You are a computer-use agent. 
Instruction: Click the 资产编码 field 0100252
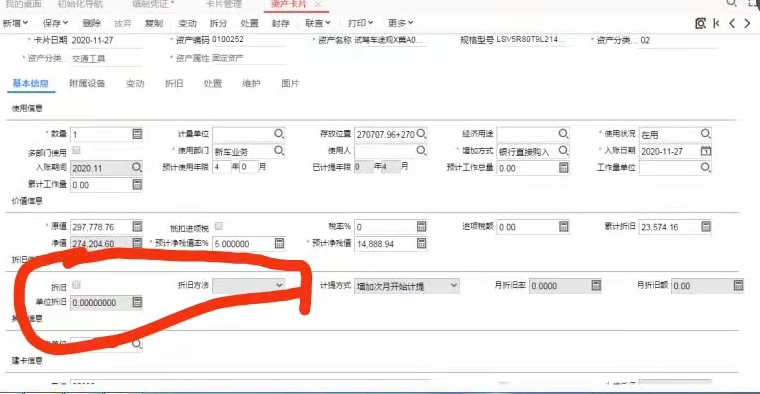click(248, 40)
